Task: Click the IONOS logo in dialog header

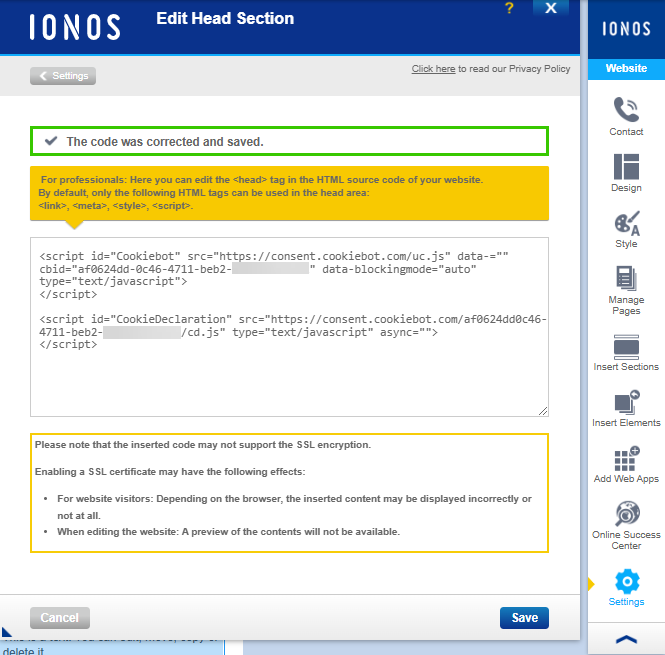Action: 75,27
